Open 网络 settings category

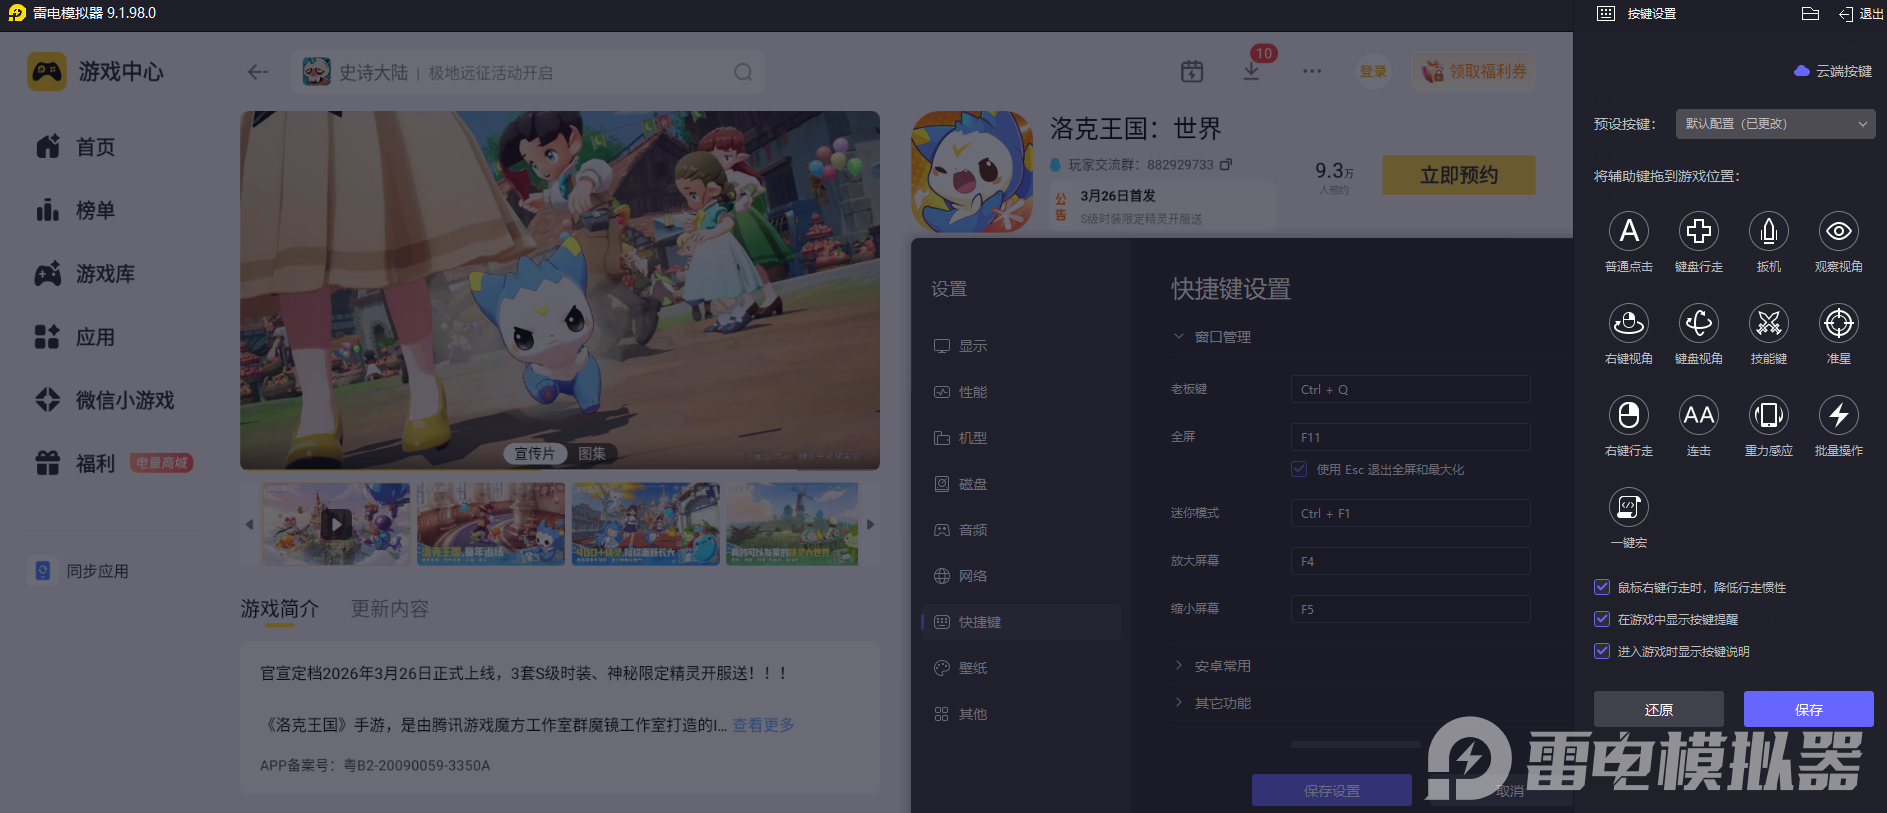pyautogui.click(x=1021, y=576)
